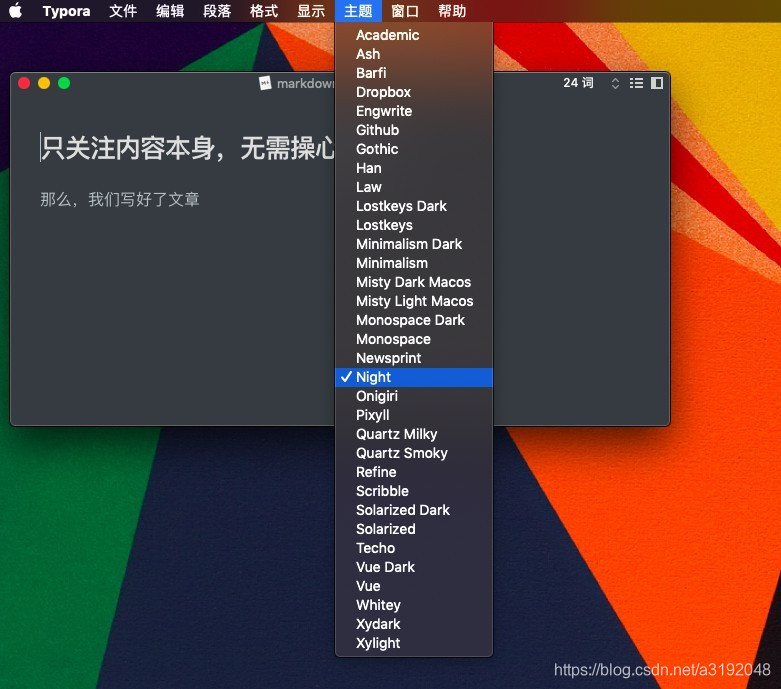Select the Han theme
The image size is (781, 689).
pos(414,168)
